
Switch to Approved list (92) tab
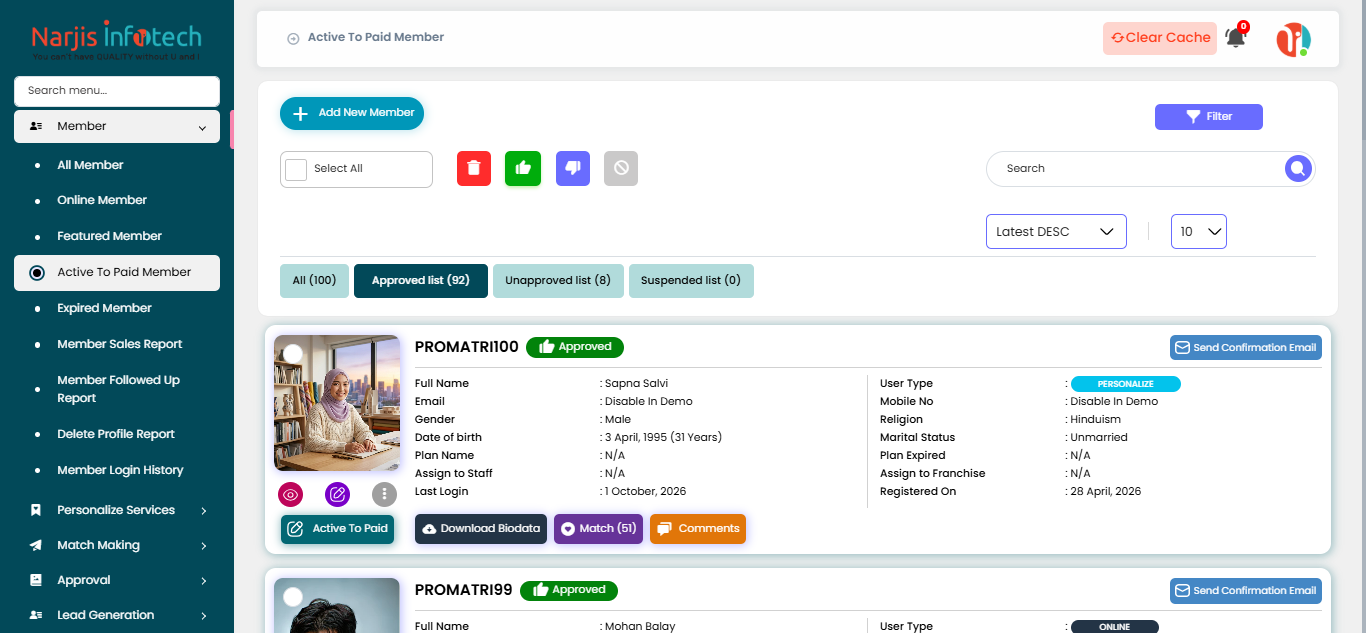pos(421,281)
